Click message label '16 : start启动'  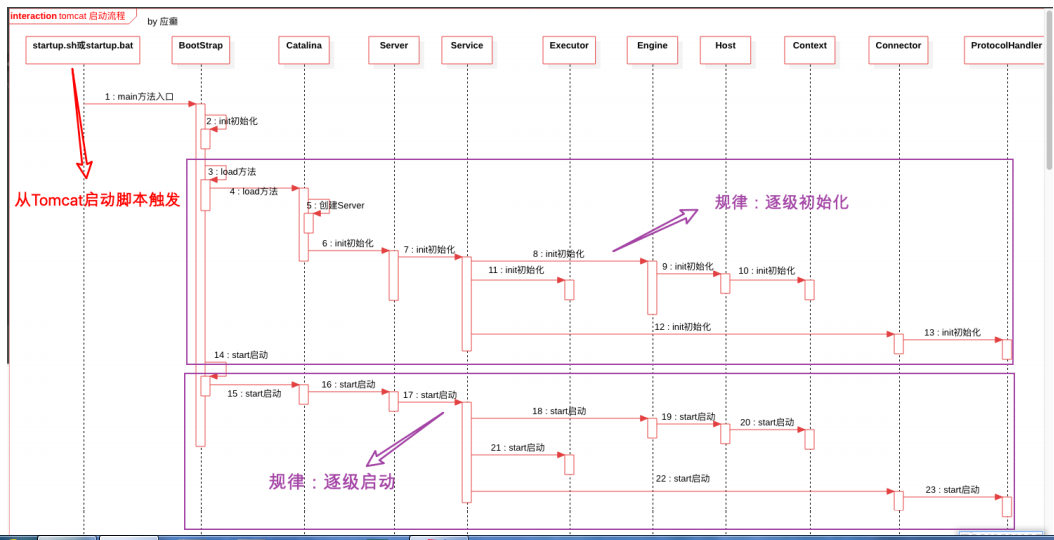[x=348, y=385]
